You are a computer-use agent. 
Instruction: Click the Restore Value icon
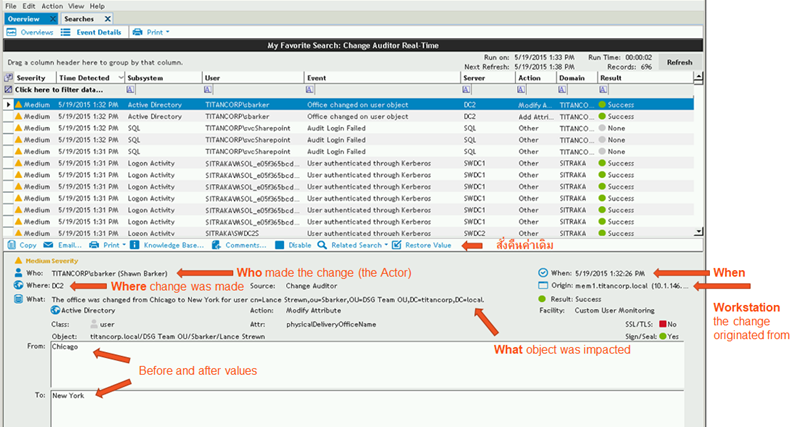click(396, 245)
